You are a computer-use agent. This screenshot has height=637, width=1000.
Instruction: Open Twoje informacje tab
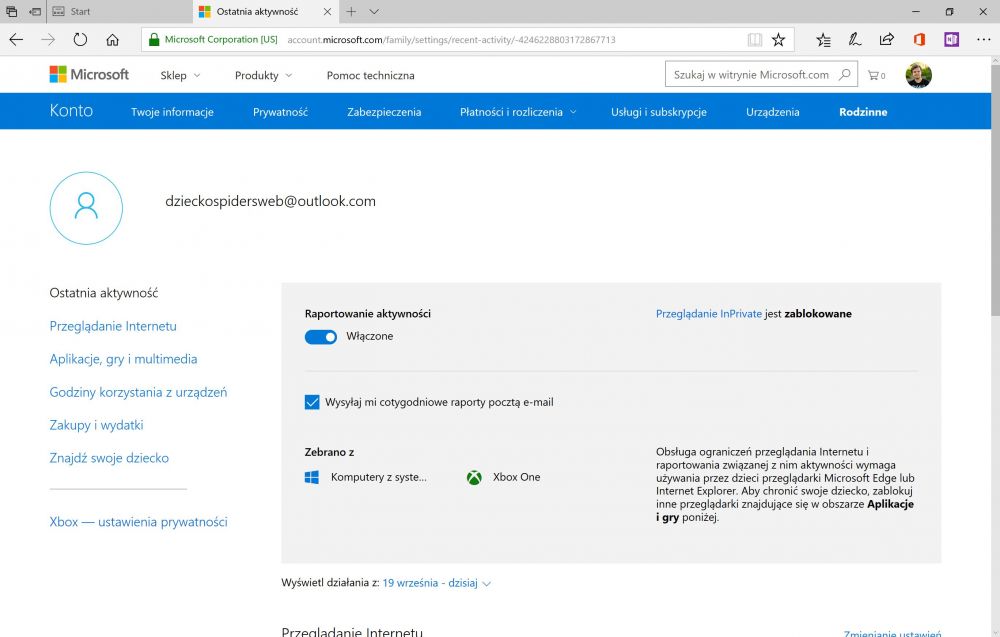pyautogui.click(x=172, y=112)
